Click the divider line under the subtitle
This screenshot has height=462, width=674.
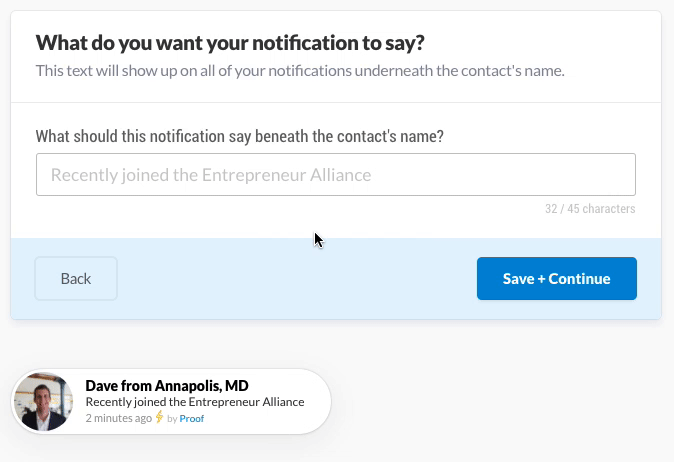(336, 103)
